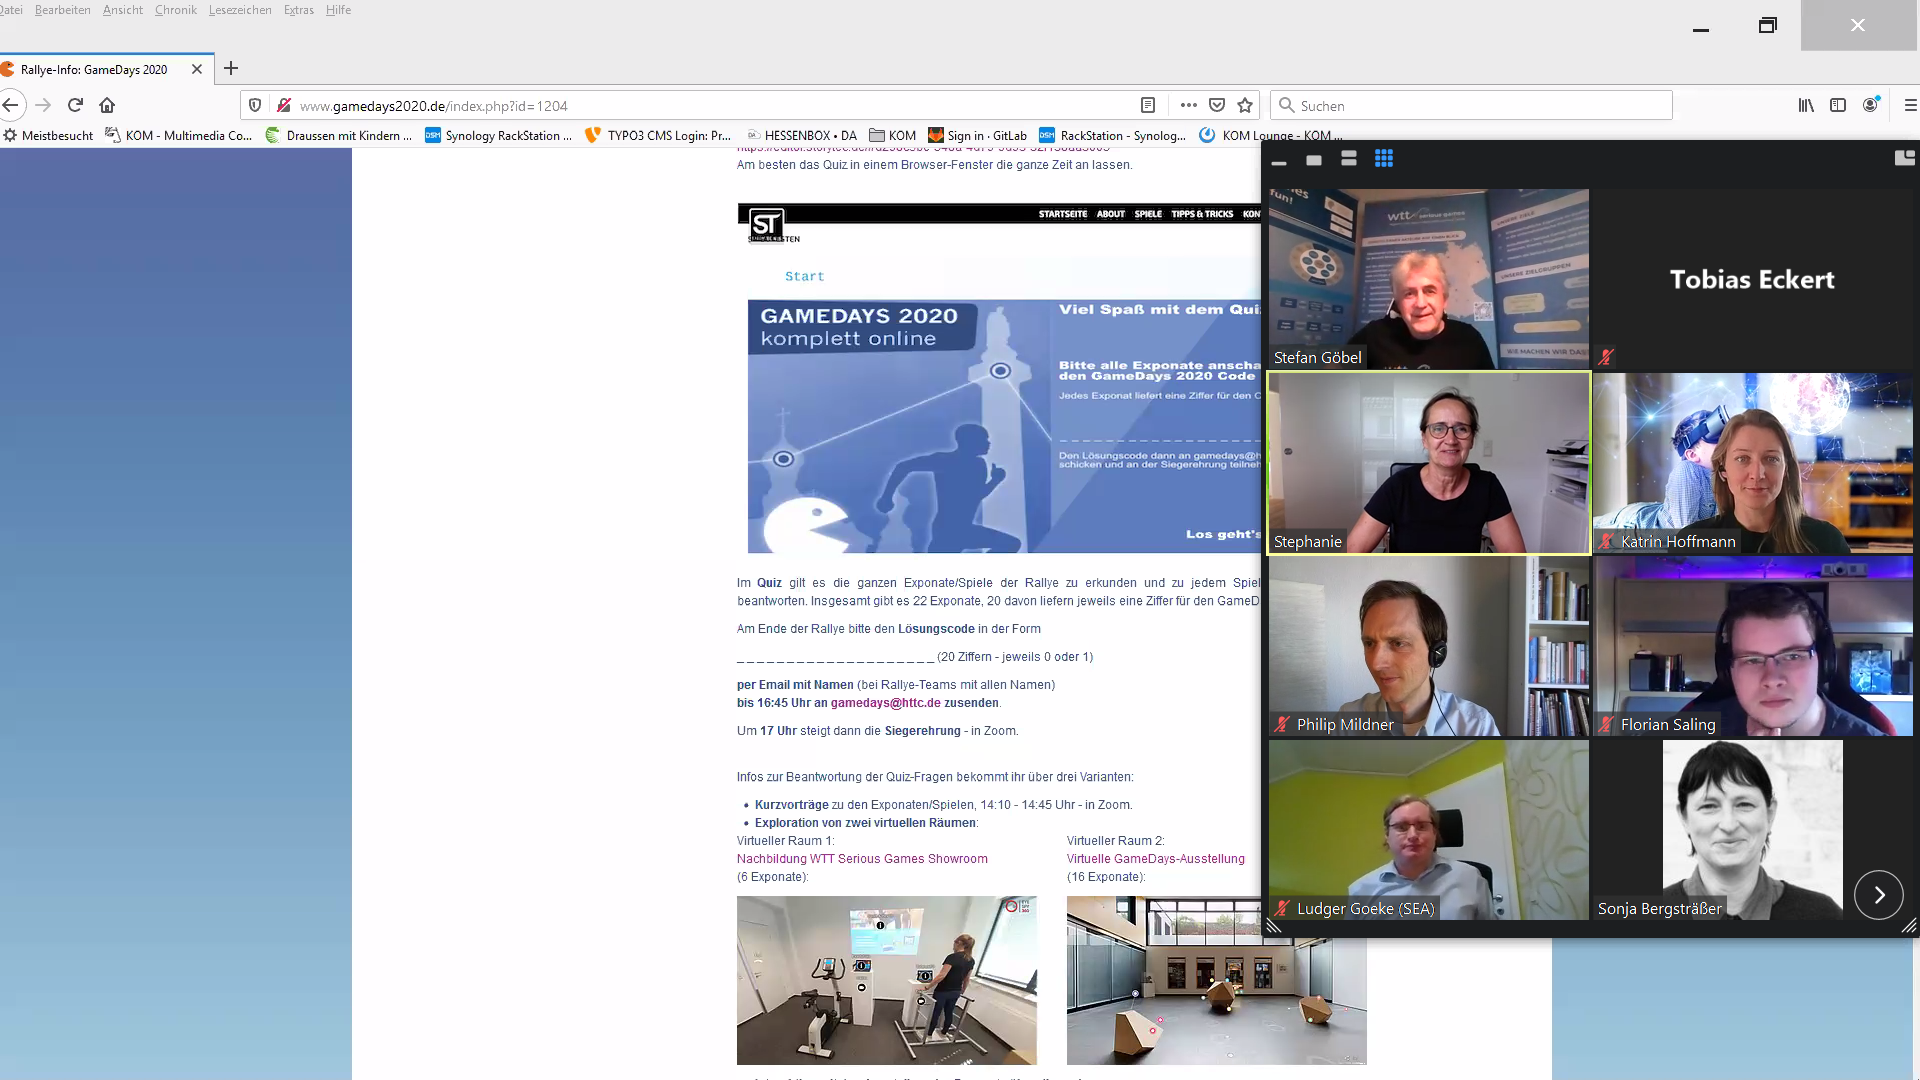
Task: Open a new browser tab
Action: point(231,68)
